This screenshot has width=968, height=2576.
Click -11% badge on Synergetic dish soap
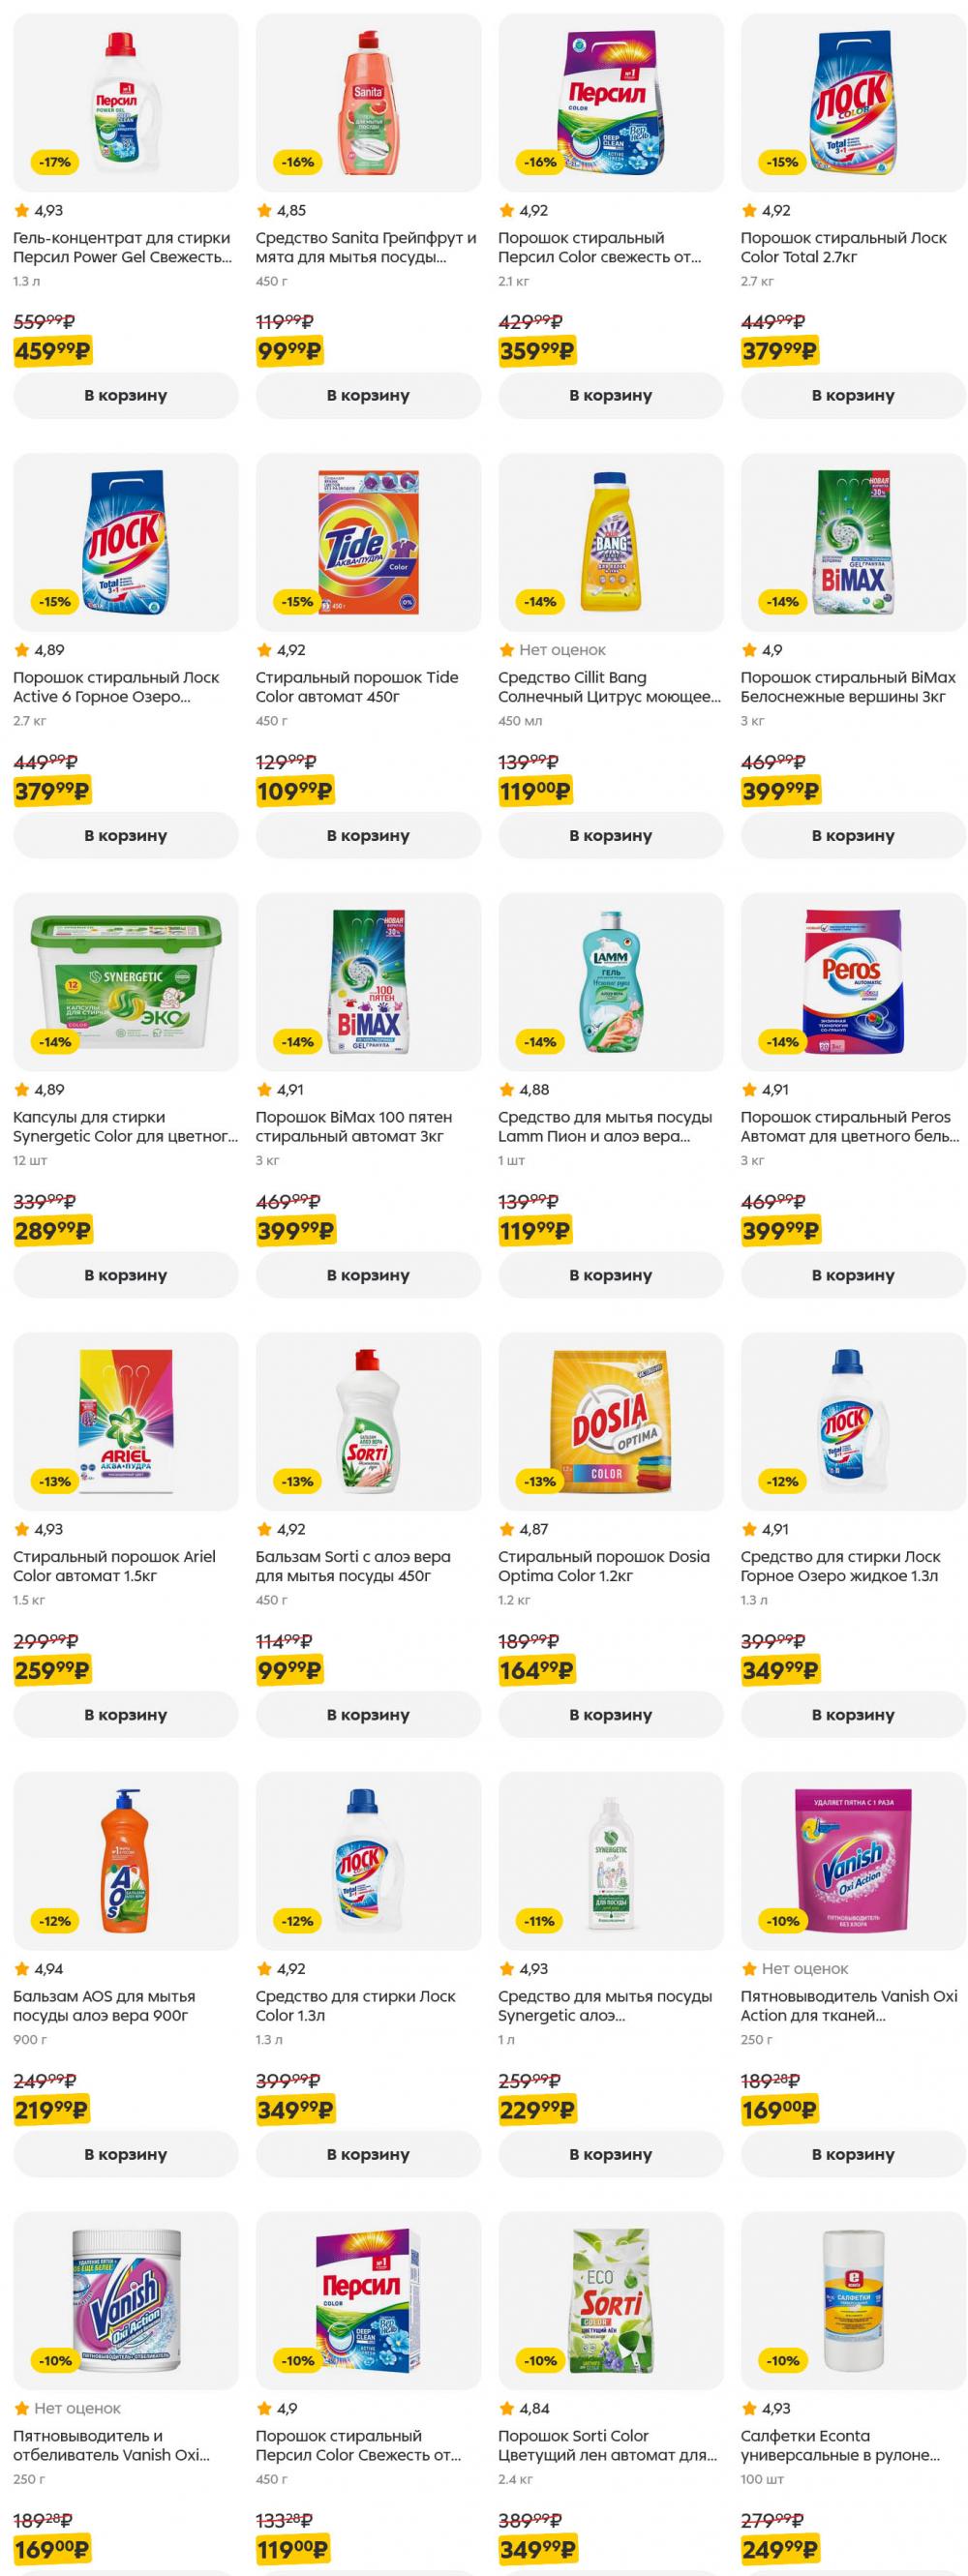click(539, 1921)
